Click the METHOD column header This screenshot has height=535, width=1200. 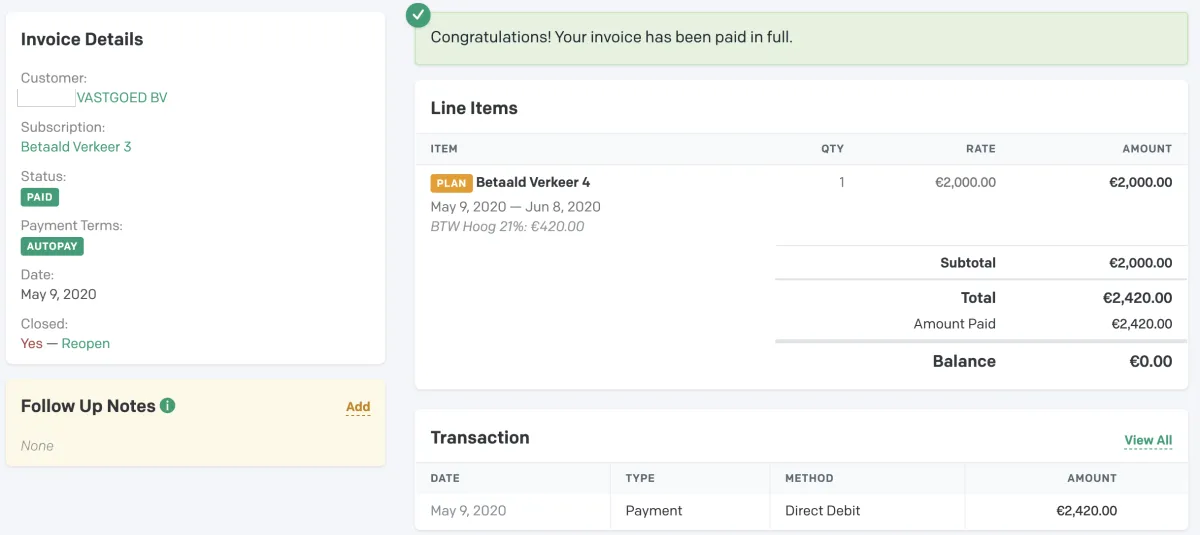(809, 479)
